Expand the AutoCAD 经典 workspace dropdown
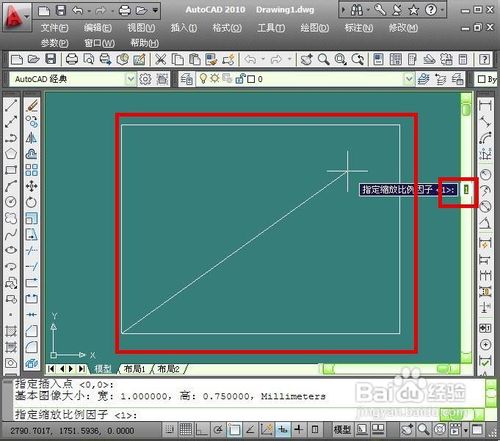 pyautogui.click(x=131, y=79)
